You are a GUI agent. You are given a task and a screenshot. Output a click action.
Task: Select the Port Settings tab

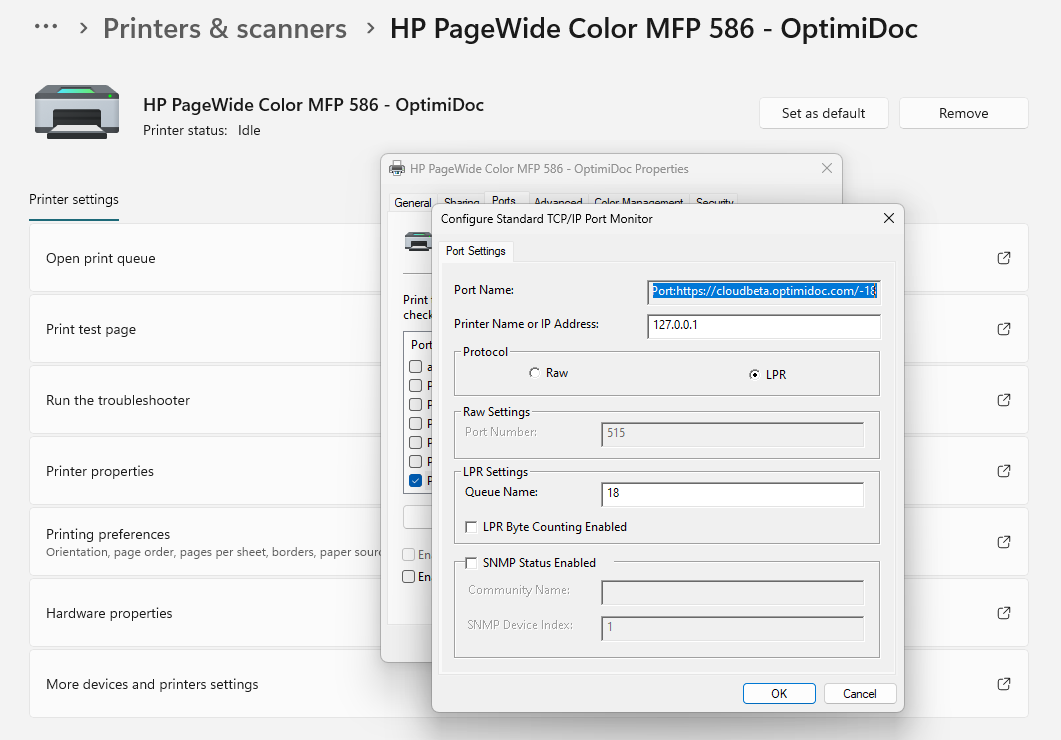(476, 251)
